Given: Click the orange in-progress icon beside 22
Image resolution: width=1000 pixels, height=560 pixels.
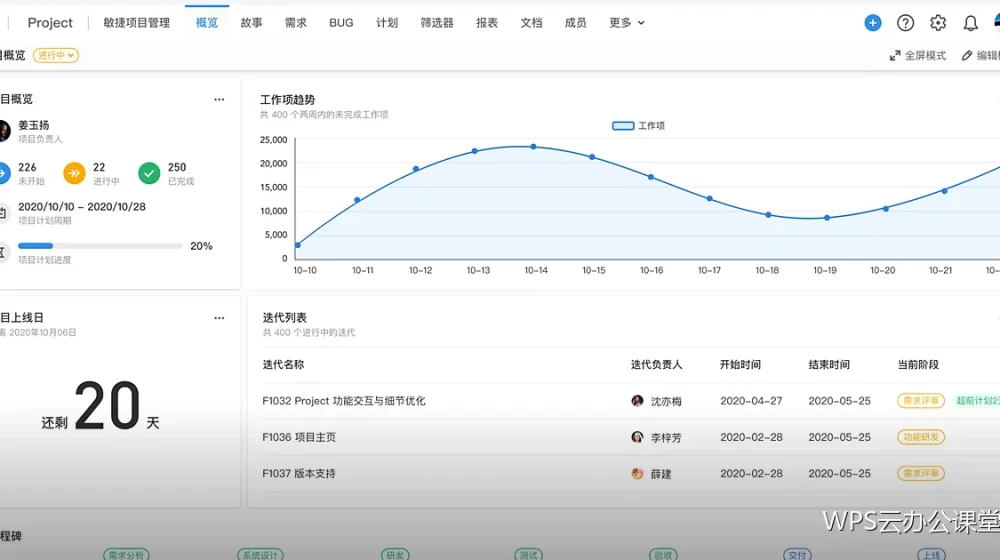Looking at the screenshot, I should tap(74, 173).
